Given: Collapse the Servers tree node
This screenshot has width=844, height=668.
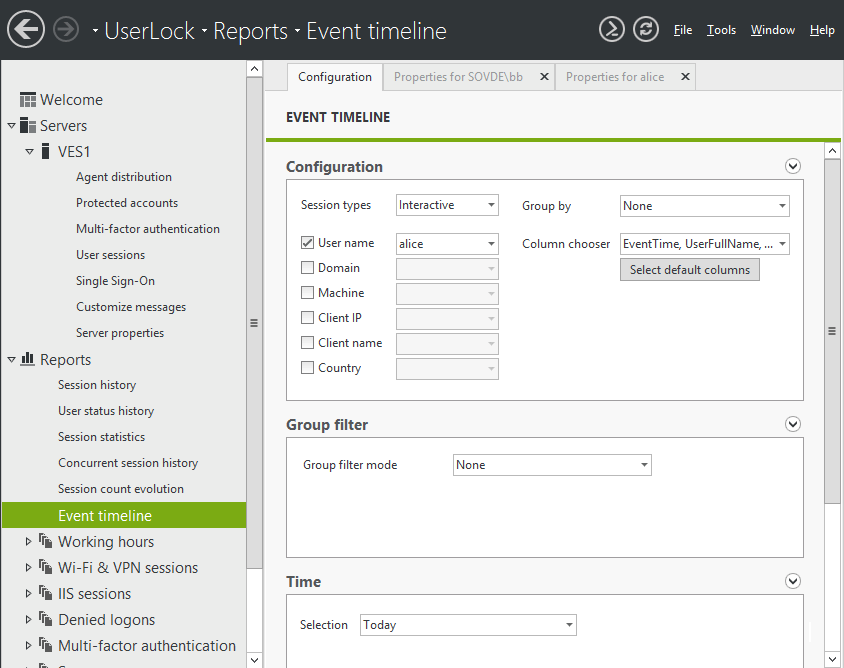Looking at the screenshot, I should click(x=11, y=126).
